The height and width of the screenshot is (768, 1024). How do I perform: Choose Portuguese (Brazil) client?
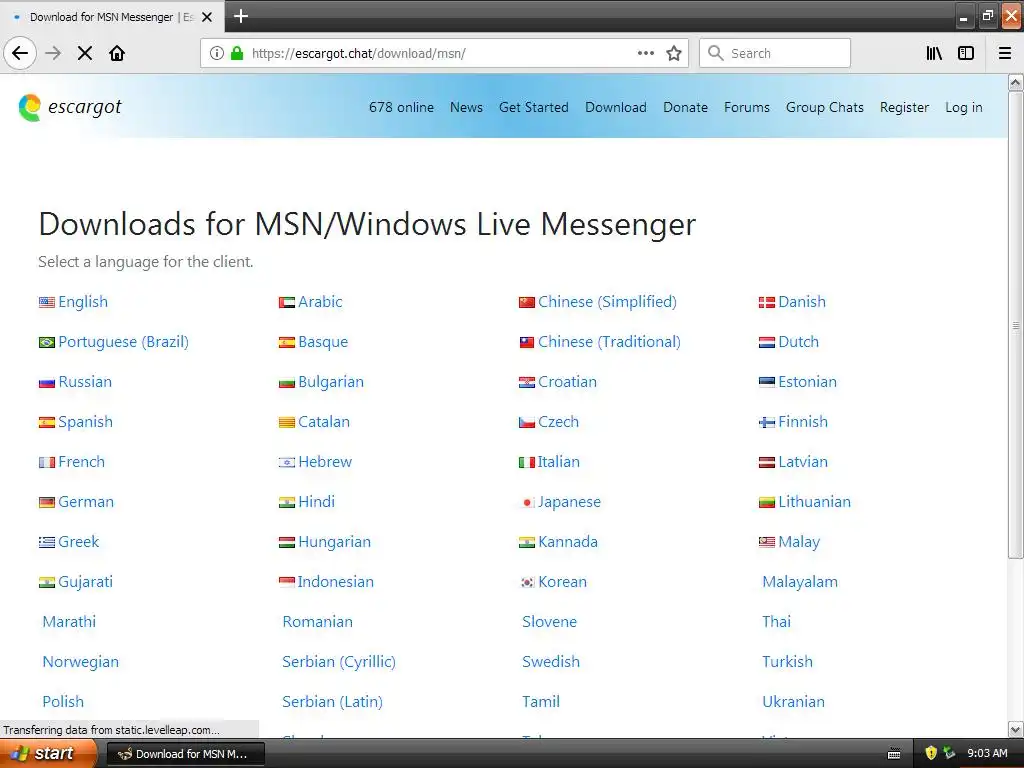pyautogui.click(x=123, y=342)
